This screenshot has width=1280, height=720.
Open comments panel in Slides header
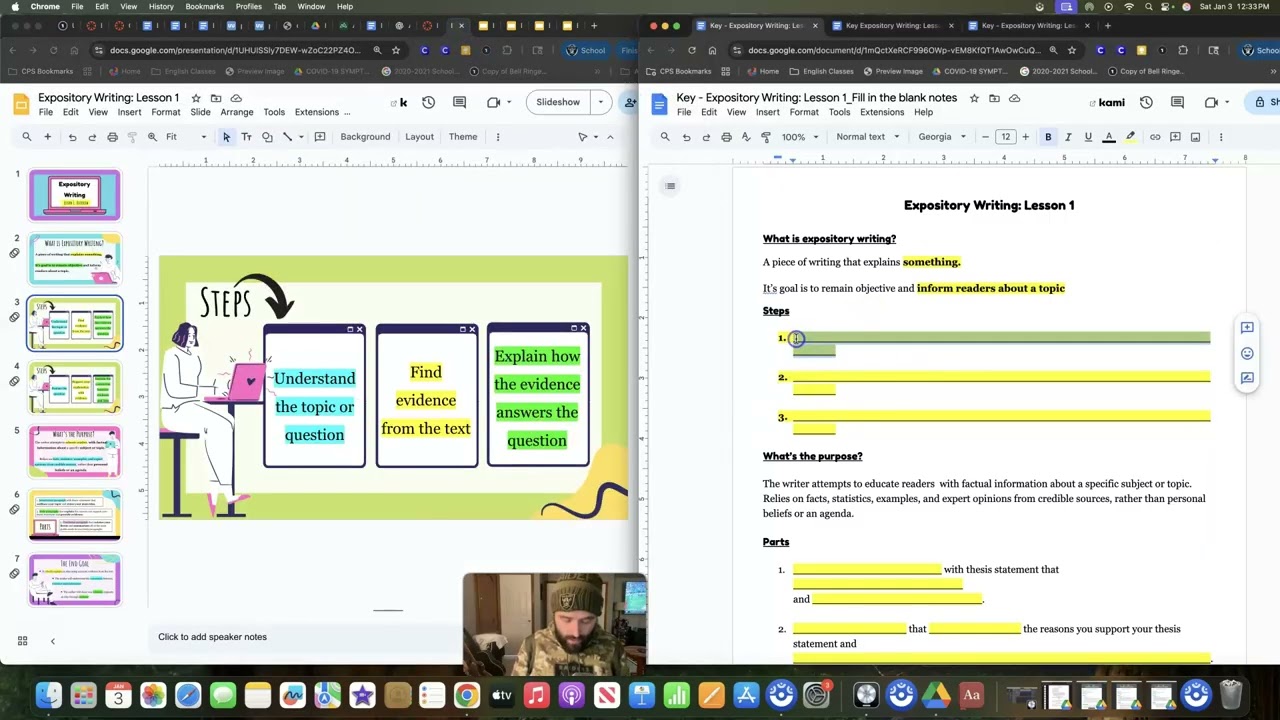pos(459,102)
